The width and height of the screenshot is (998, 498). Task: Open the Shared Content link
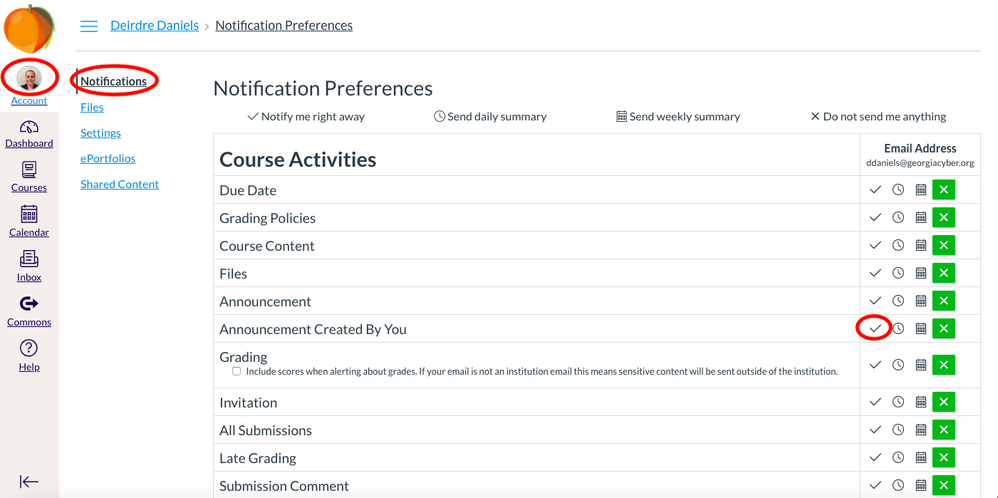tap(120, 184)
